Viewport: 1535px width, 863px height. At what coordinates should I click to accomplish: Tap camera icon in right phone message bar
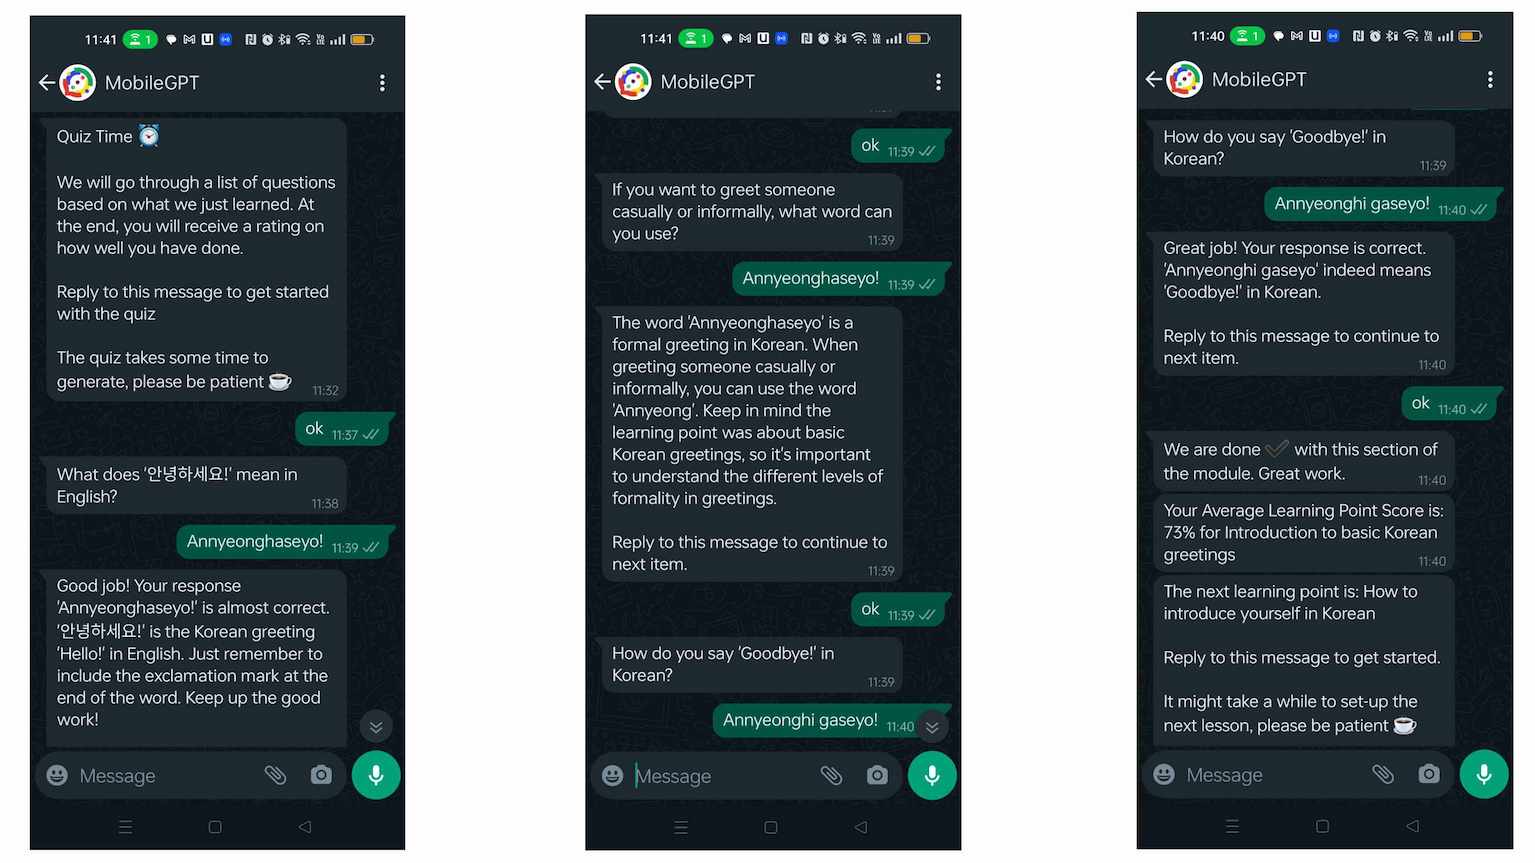point(1429,774)
